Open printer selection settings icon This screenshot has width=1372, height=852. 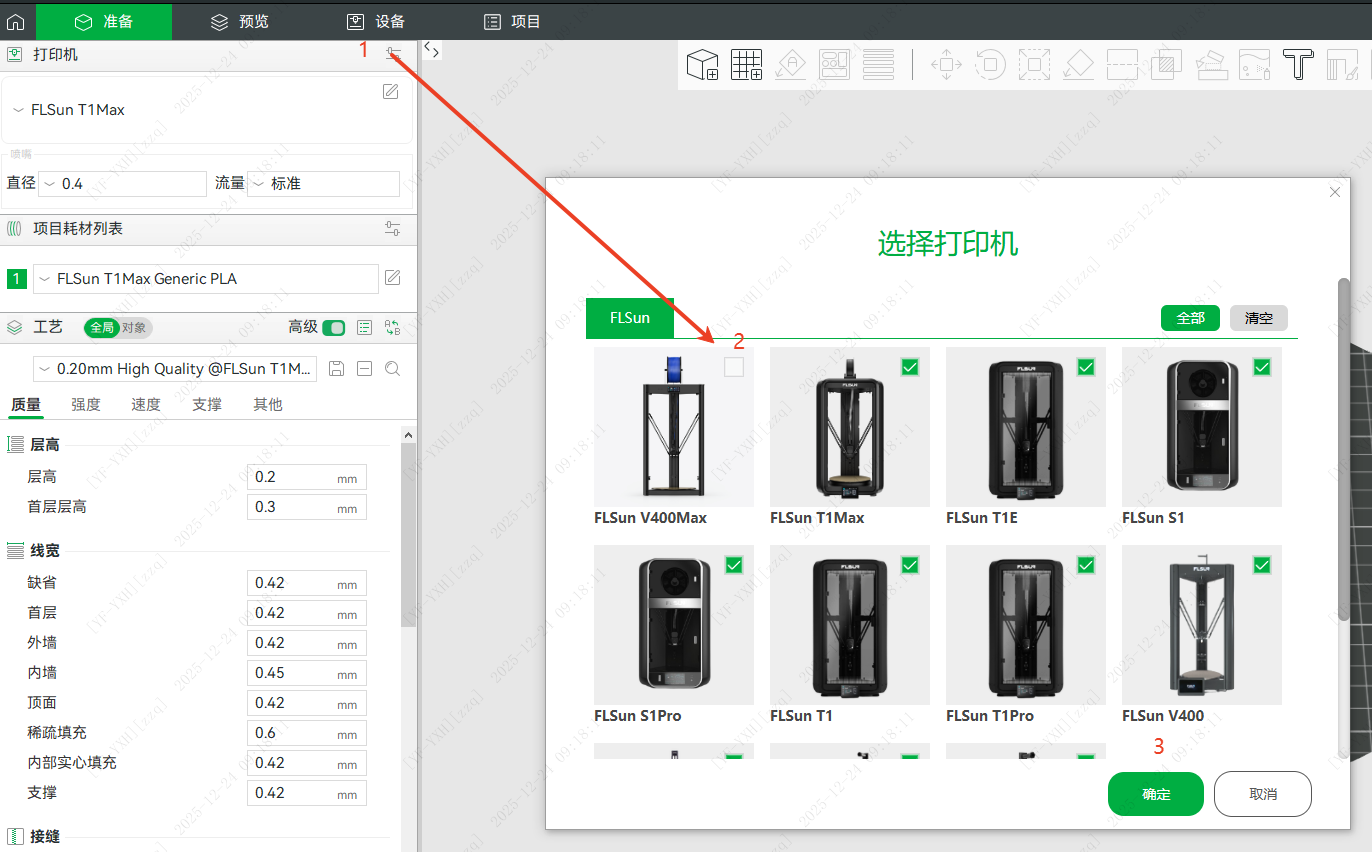pyautogui.click(x=394, y=54)
